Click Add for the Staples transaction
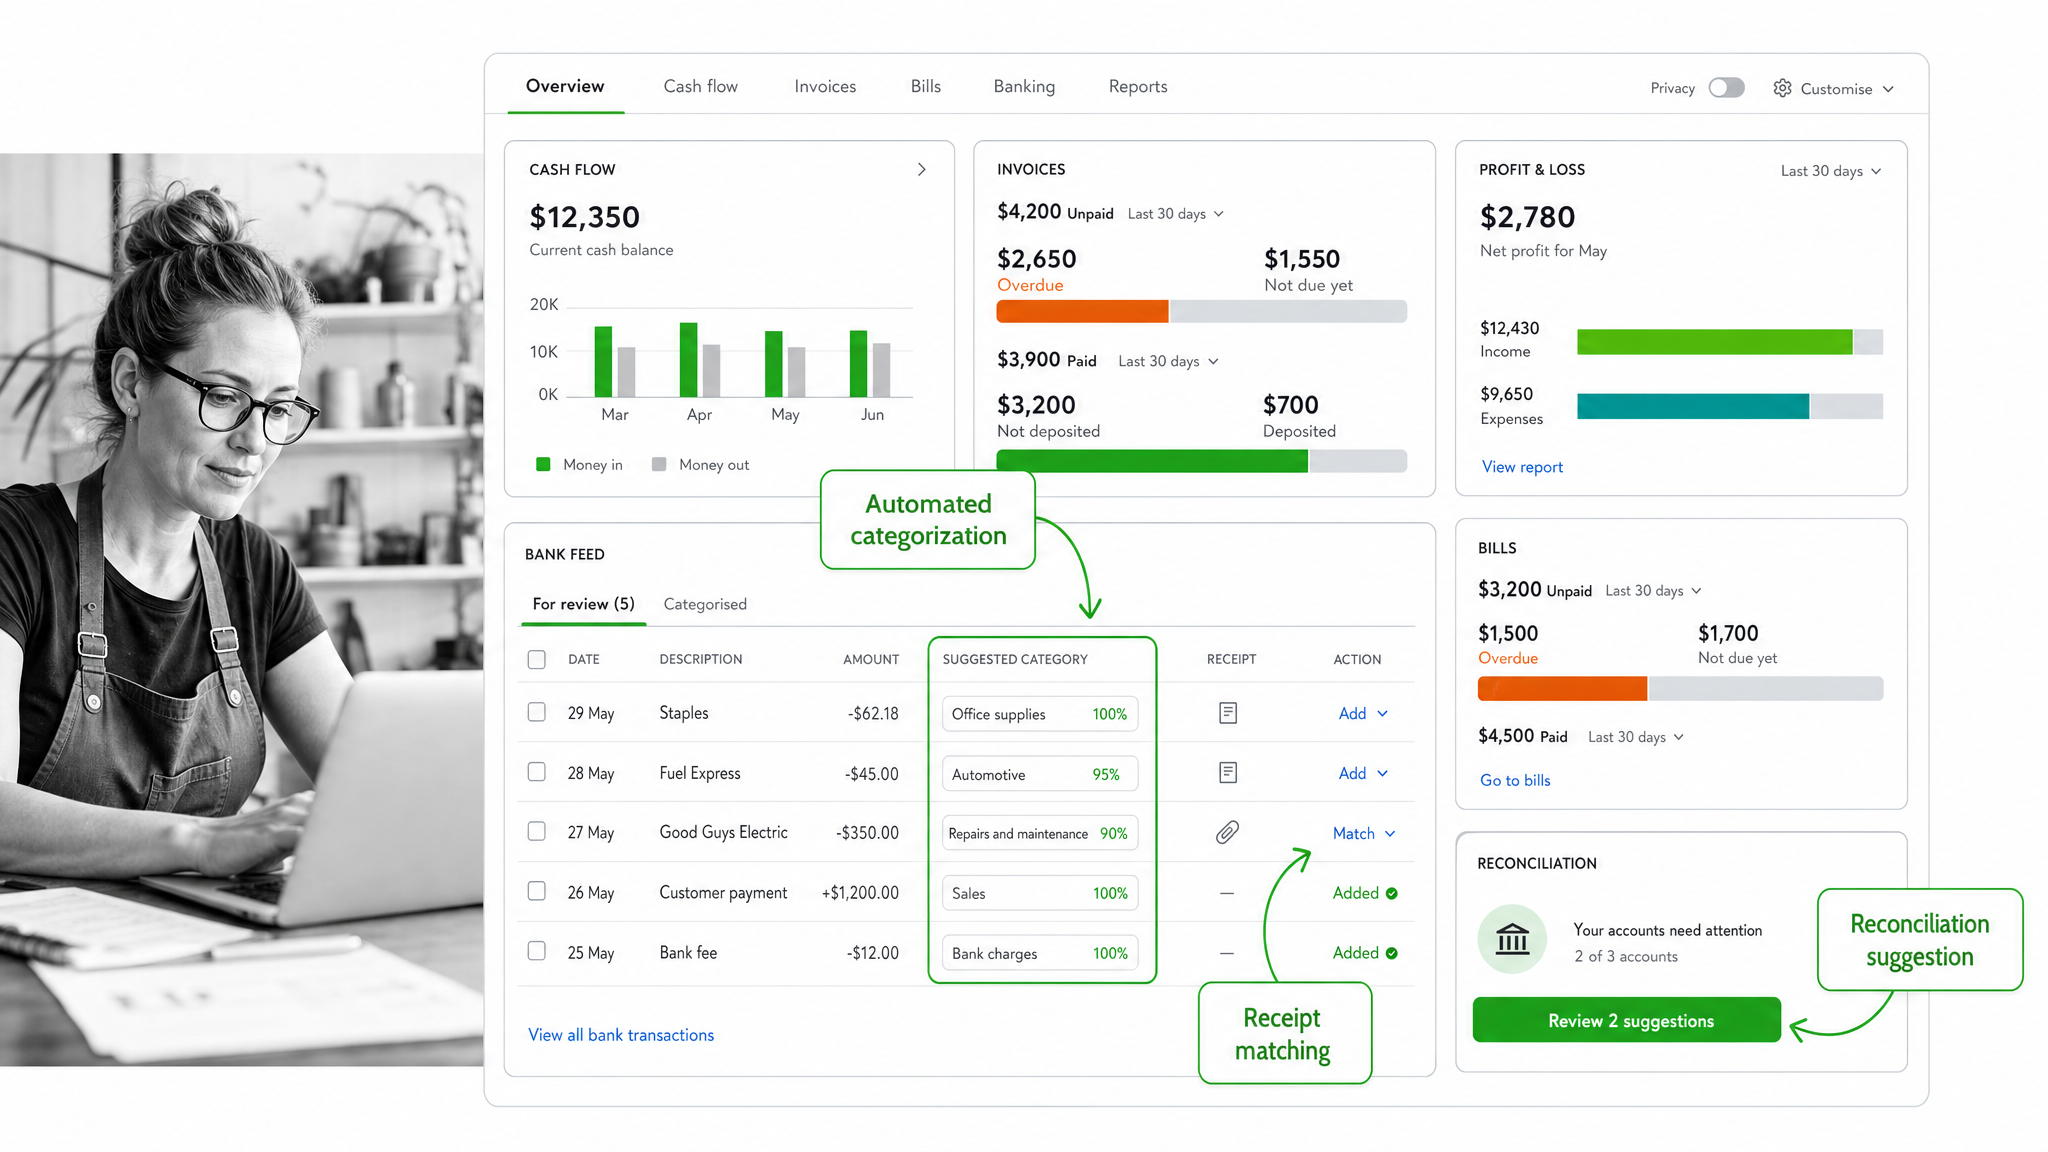 point(1352,714)
